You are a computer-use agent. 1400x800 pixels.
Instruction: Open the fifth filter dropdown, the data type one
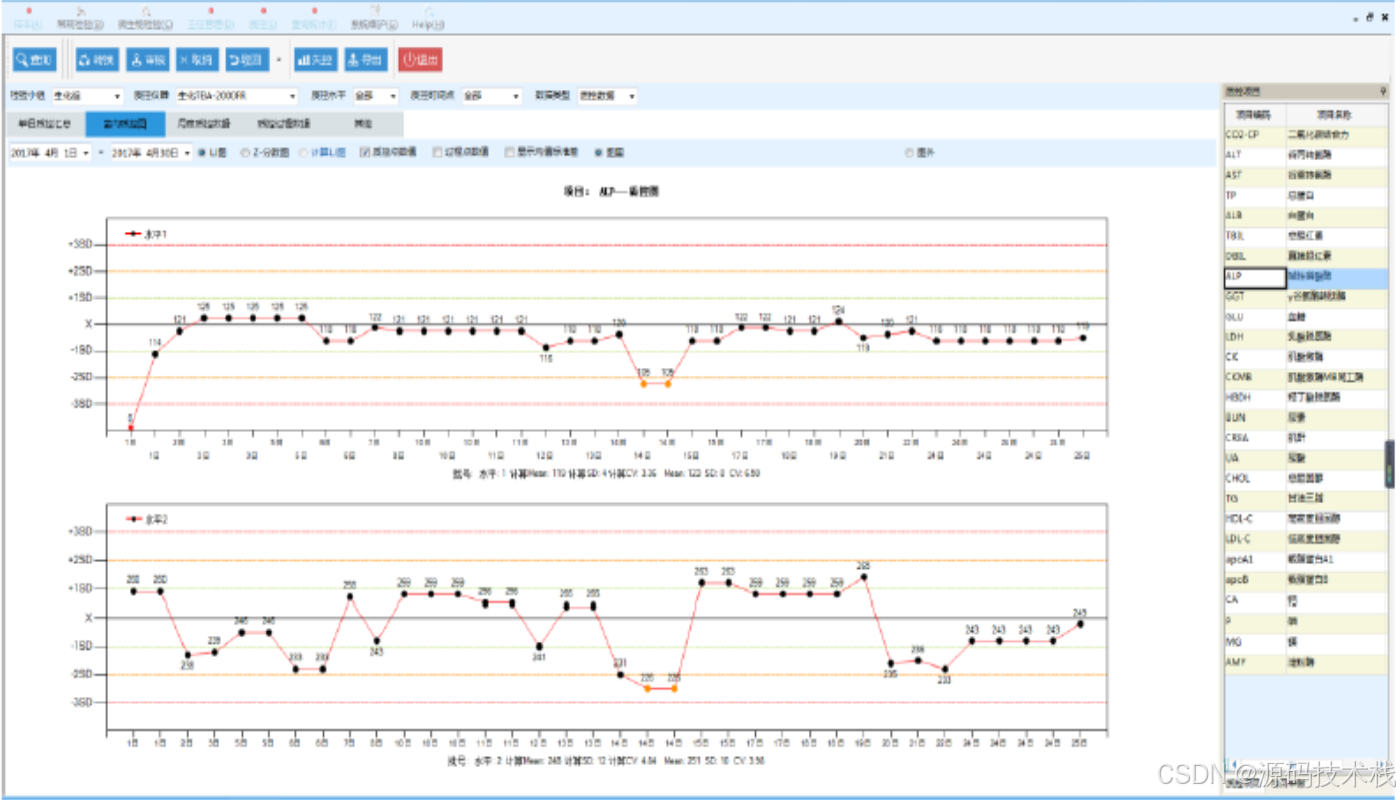(x=607, y=96)
